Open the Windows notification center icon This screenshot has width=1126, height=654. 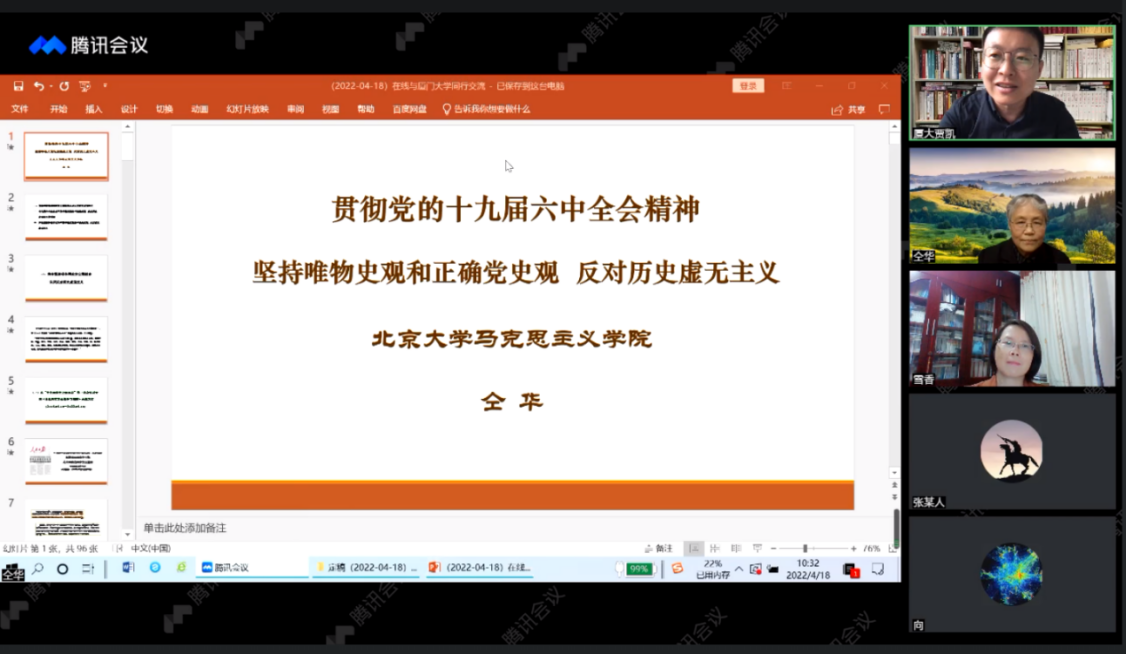tap(877, 569)
